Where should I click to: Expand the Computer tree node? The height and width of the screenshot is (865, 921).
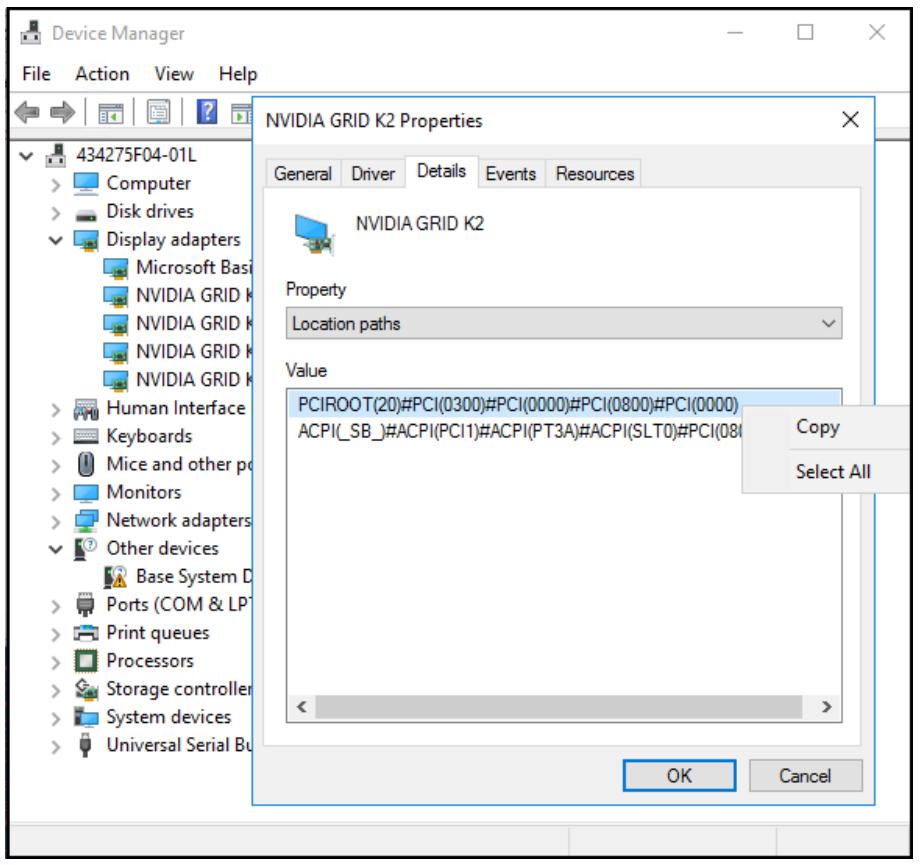click(x=56, y=184)
